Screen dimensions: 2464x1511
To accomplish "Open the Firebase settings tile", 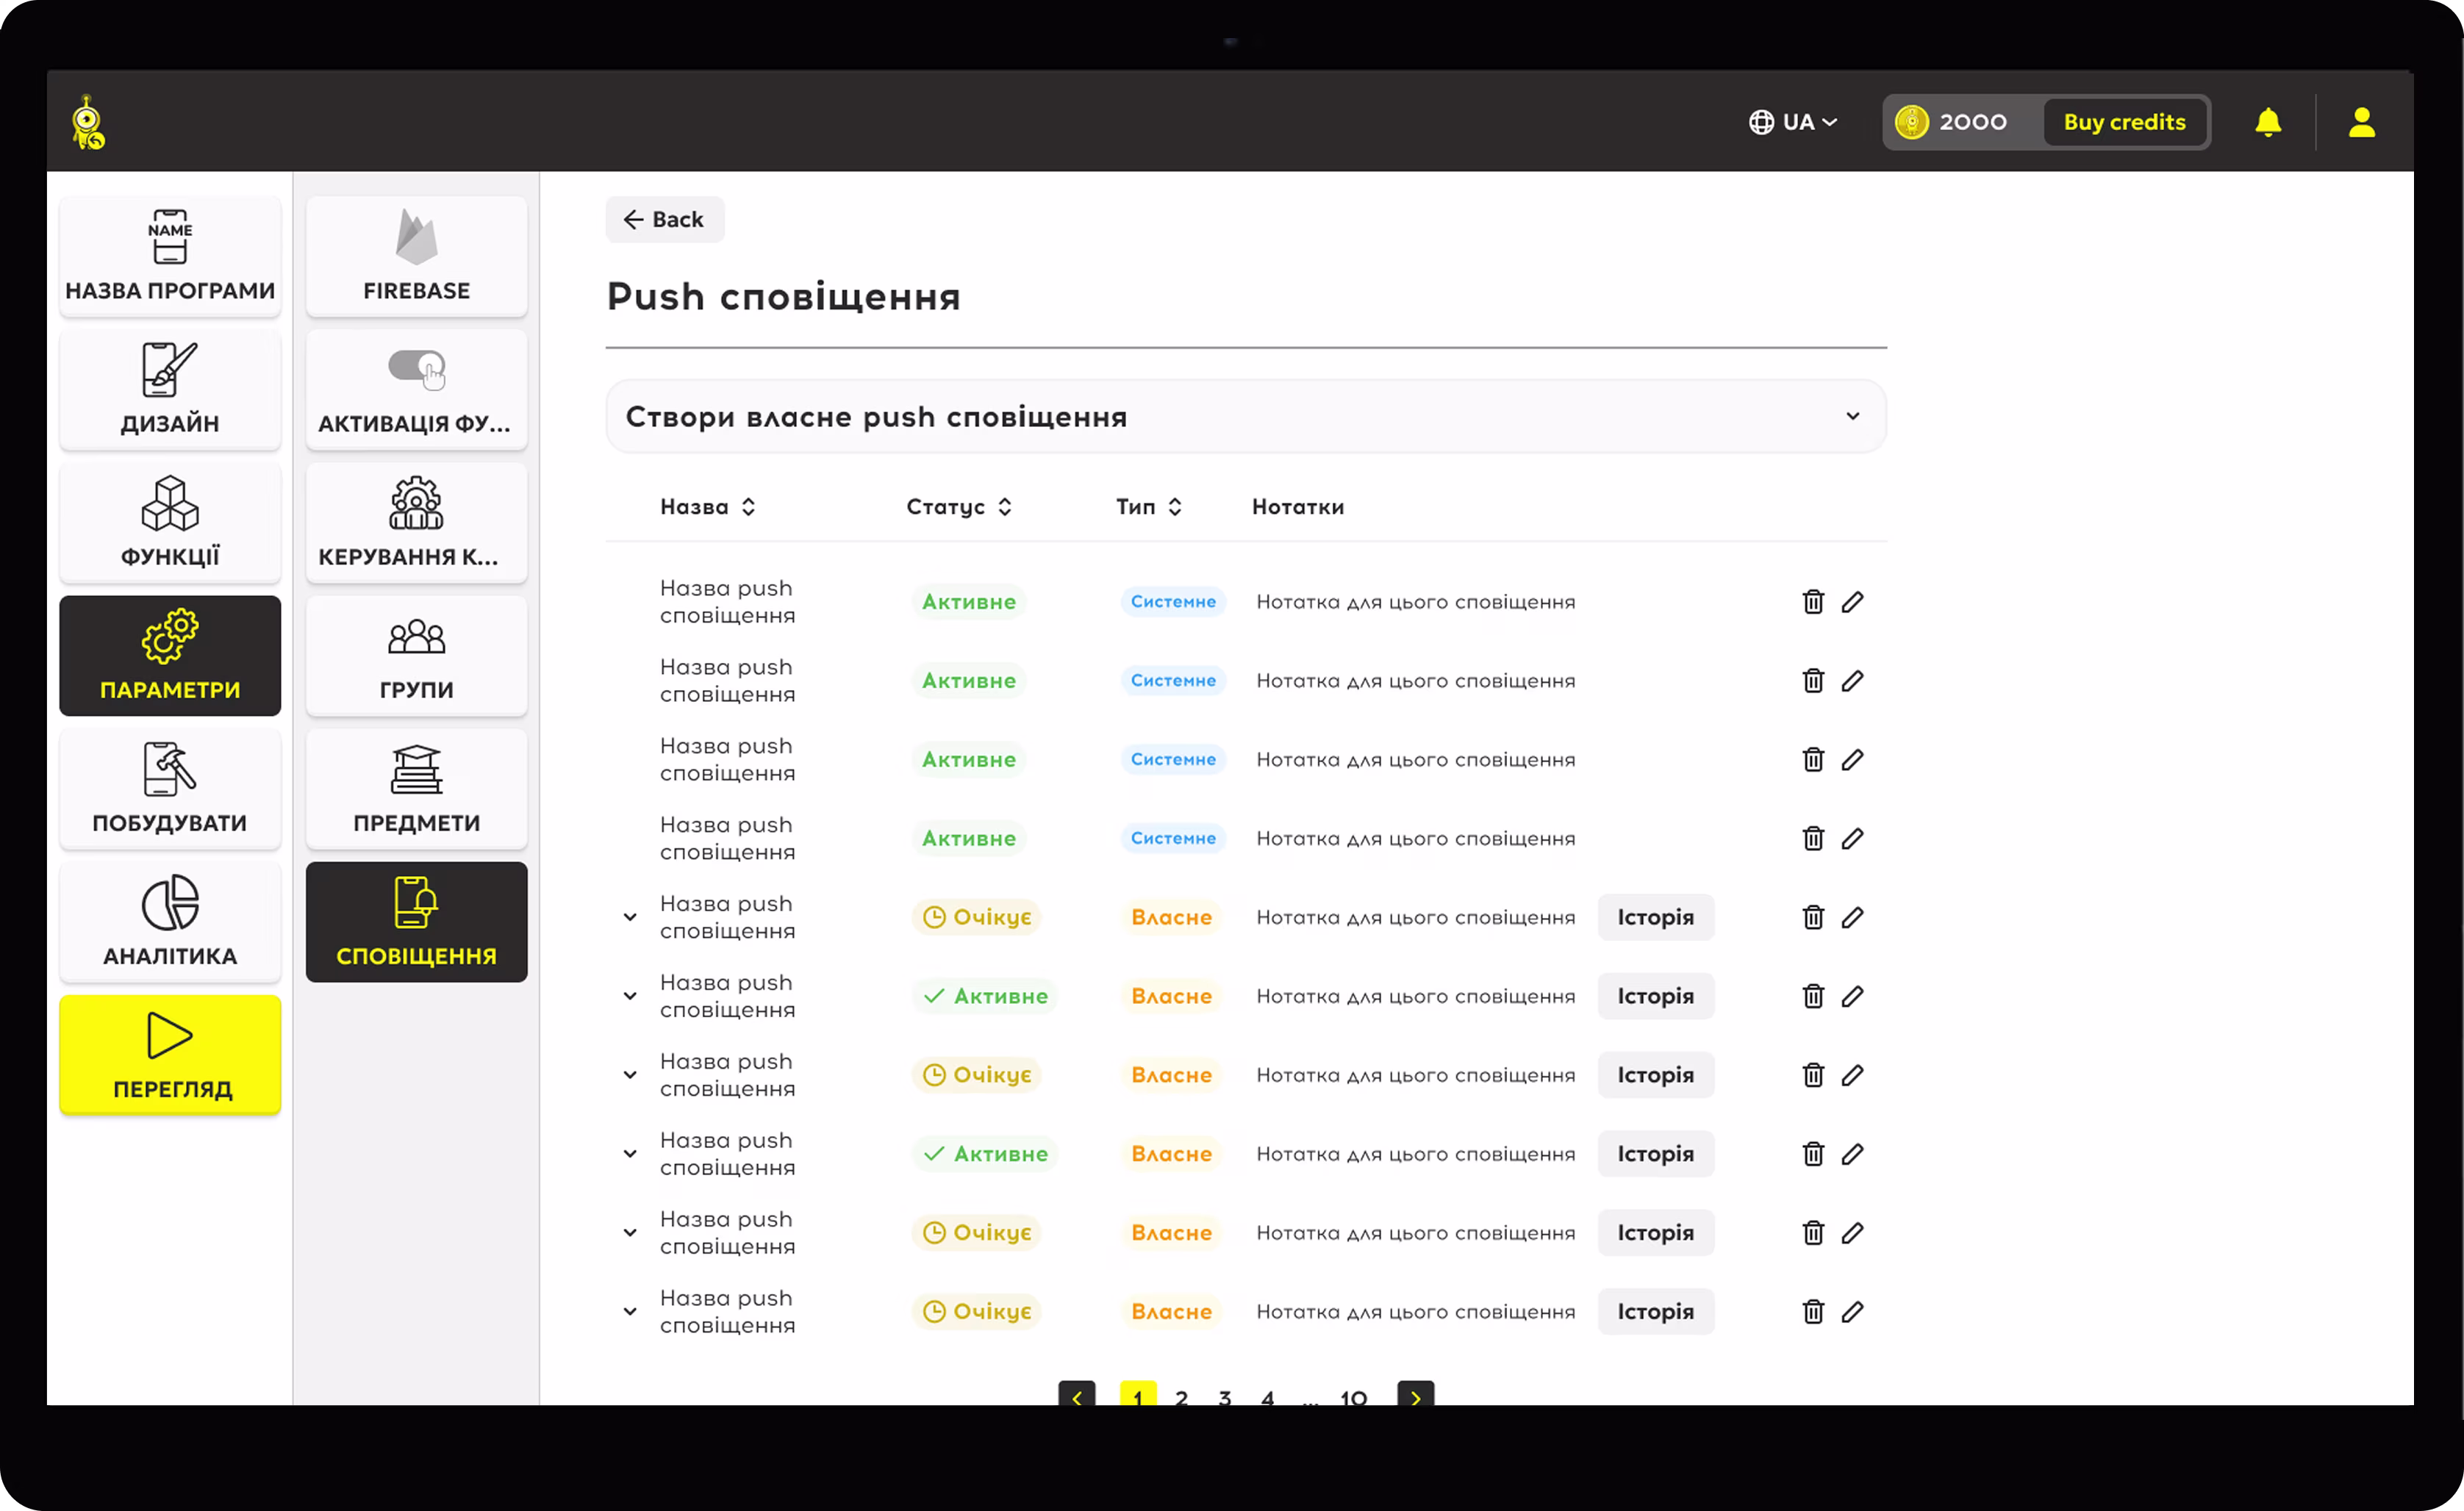I will [x=416, y=256].
